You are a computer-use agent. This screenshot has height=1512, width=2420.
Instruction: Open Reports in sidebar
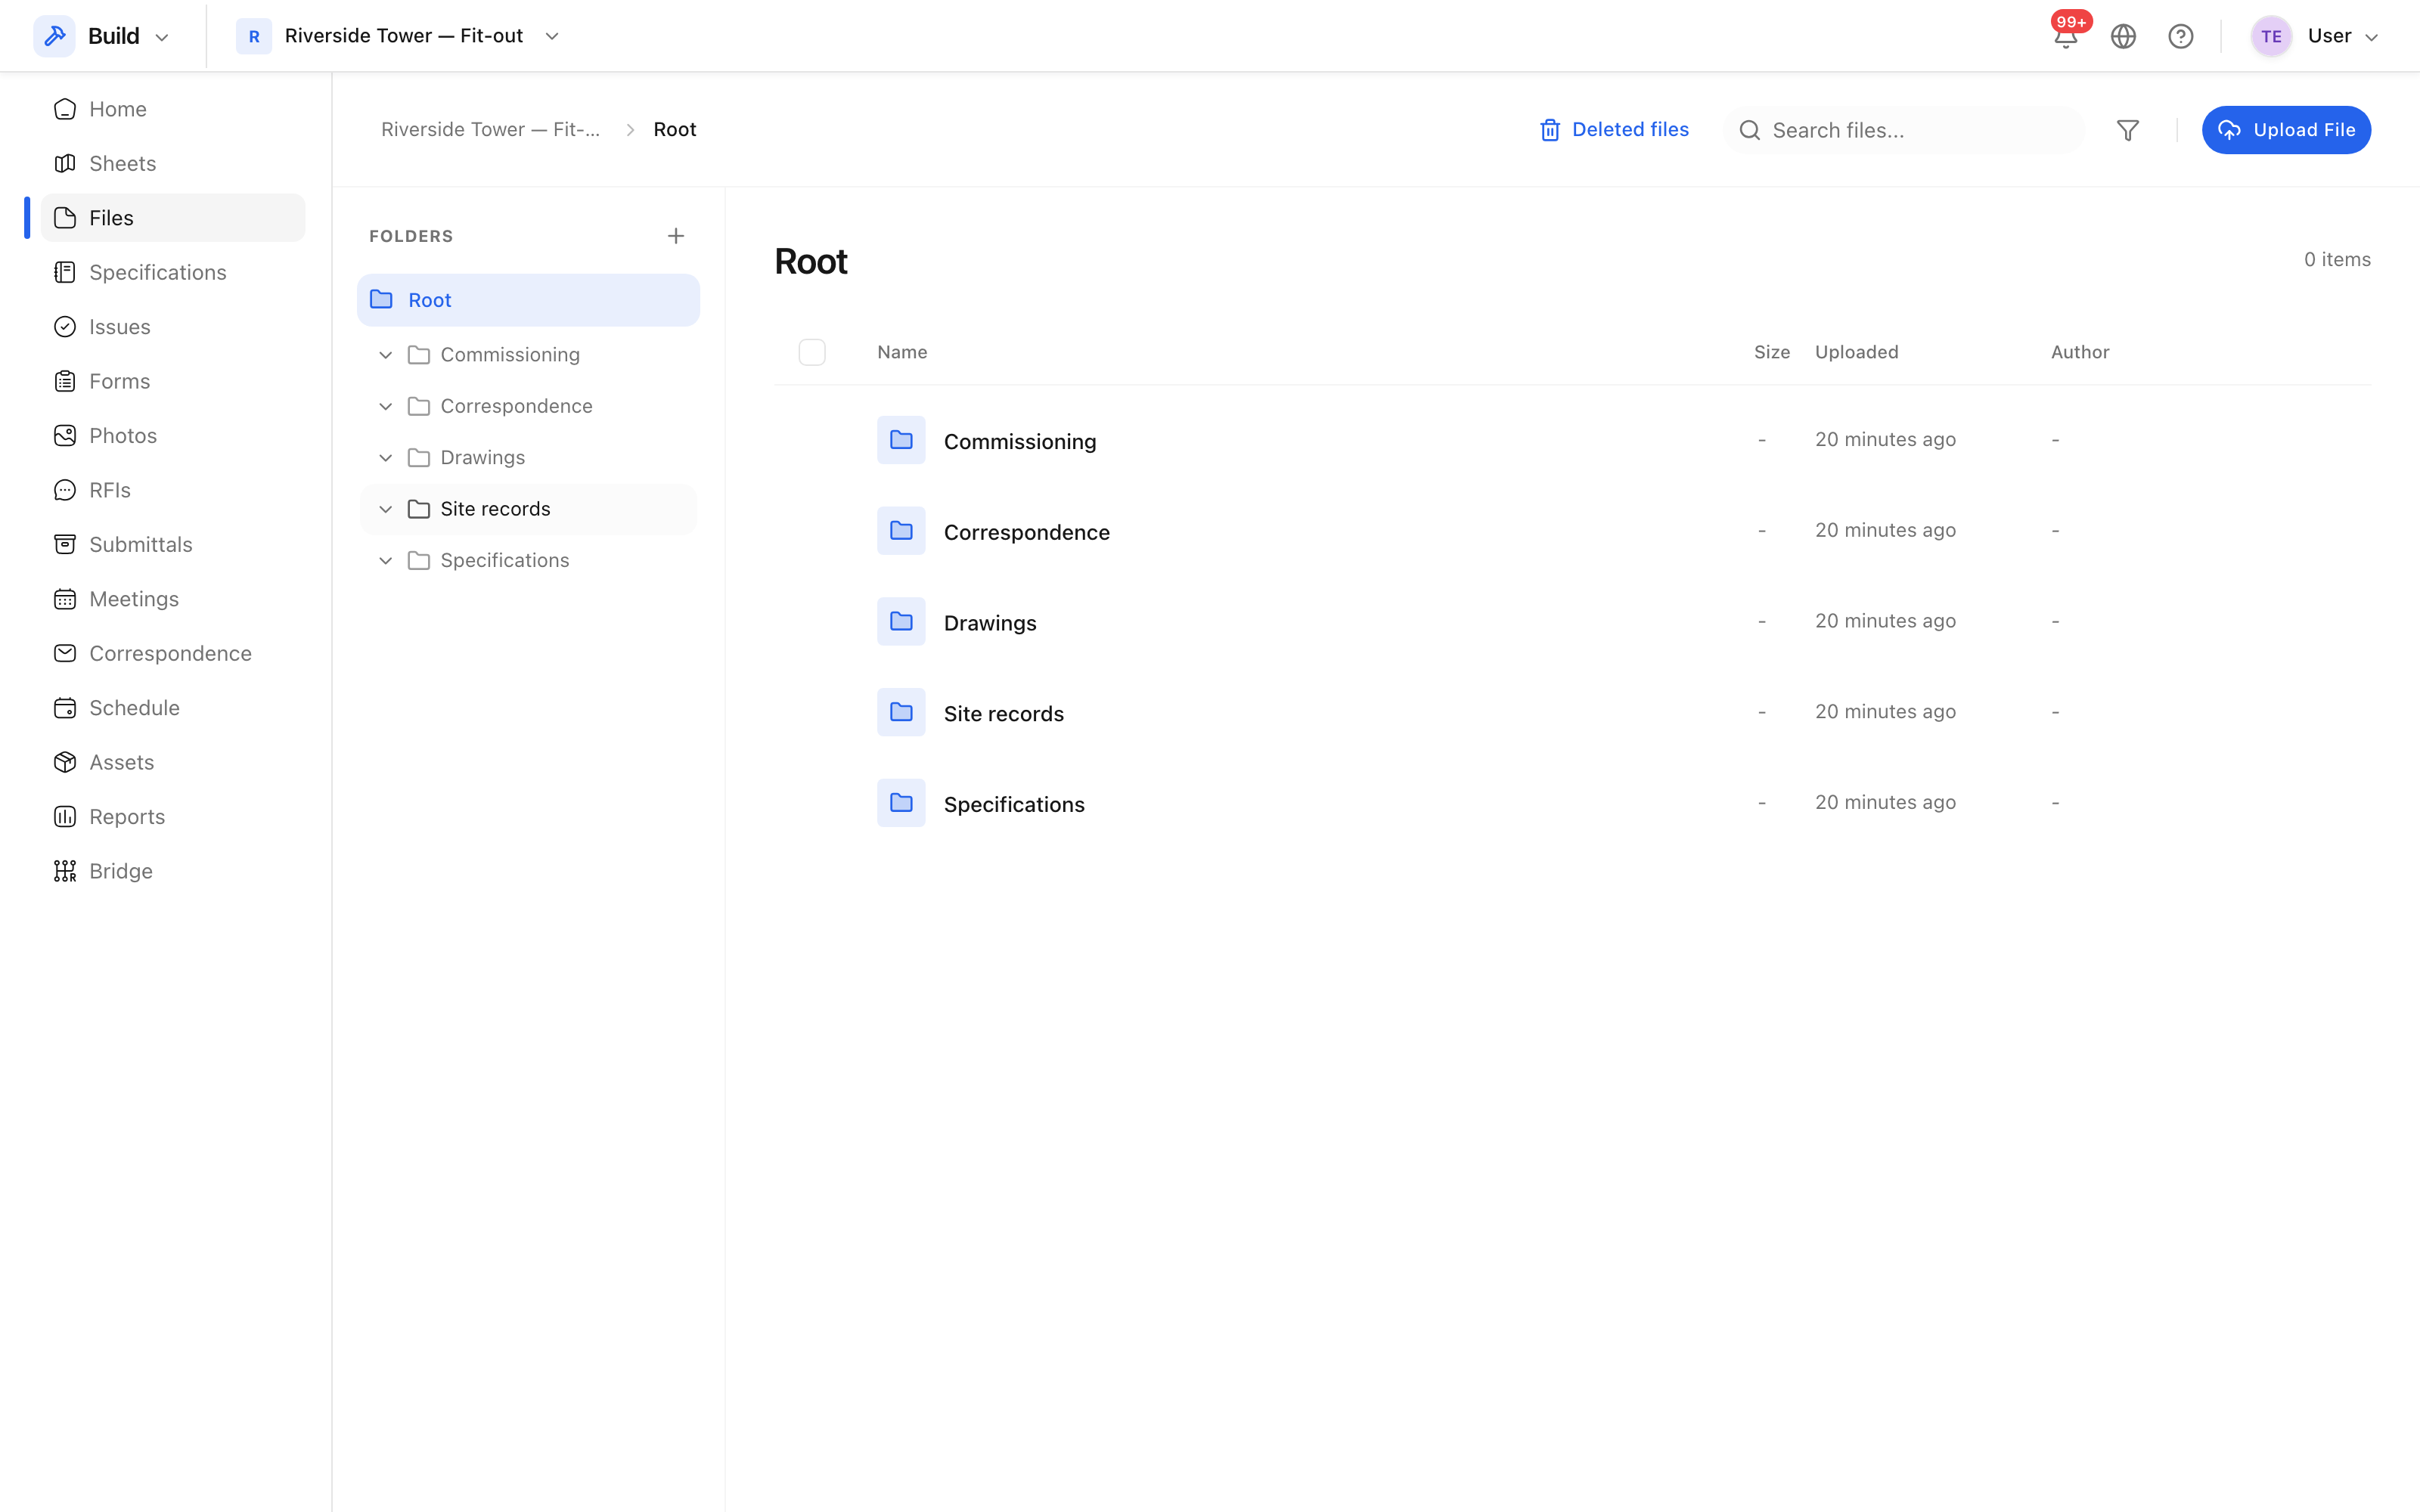click(173, 817)
